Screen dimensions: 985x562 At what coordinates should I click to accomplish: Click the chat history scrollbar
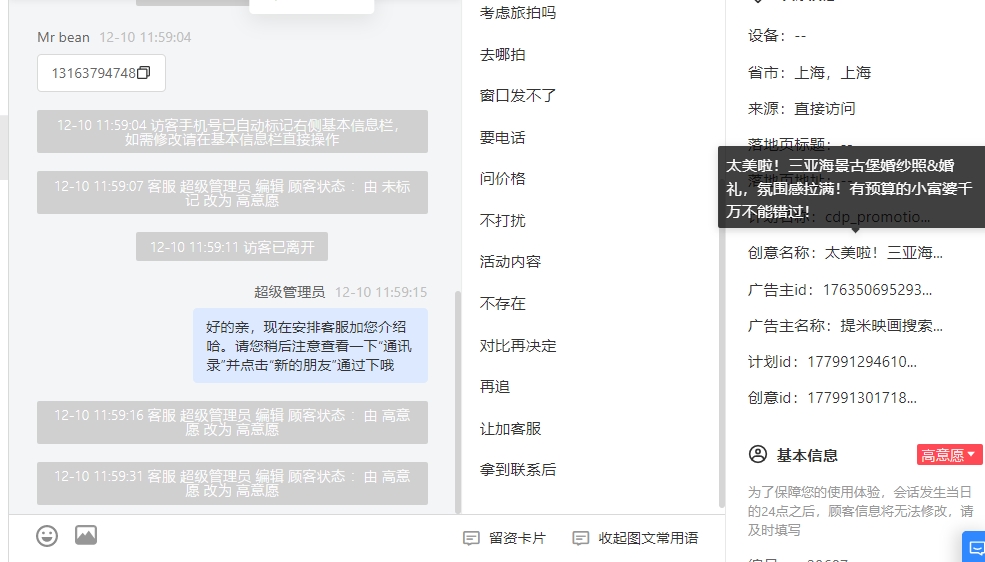tap(457, 402)
